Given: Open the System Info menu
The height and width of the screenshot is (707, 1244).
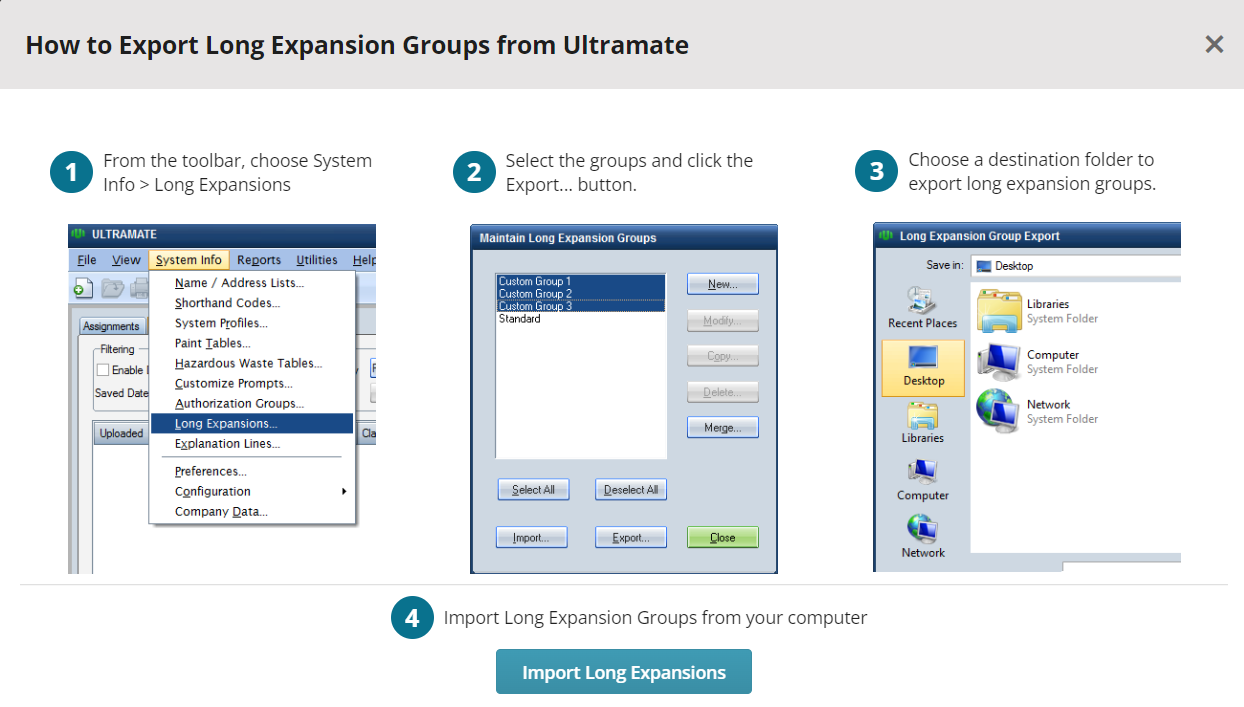Looking at the screenshot, I should (189, 260).
